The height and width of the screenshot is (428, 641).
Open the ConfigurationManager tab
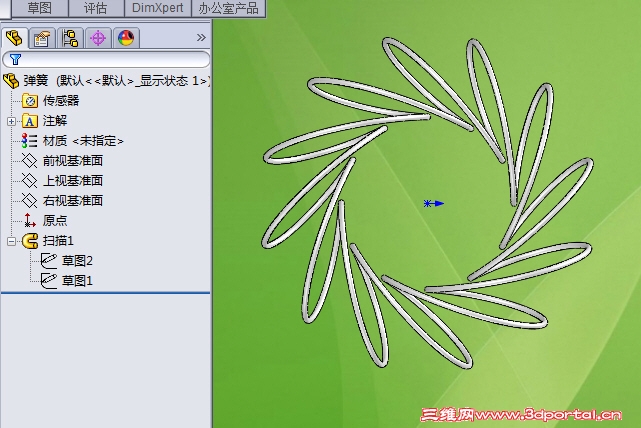tap(70, 38)
